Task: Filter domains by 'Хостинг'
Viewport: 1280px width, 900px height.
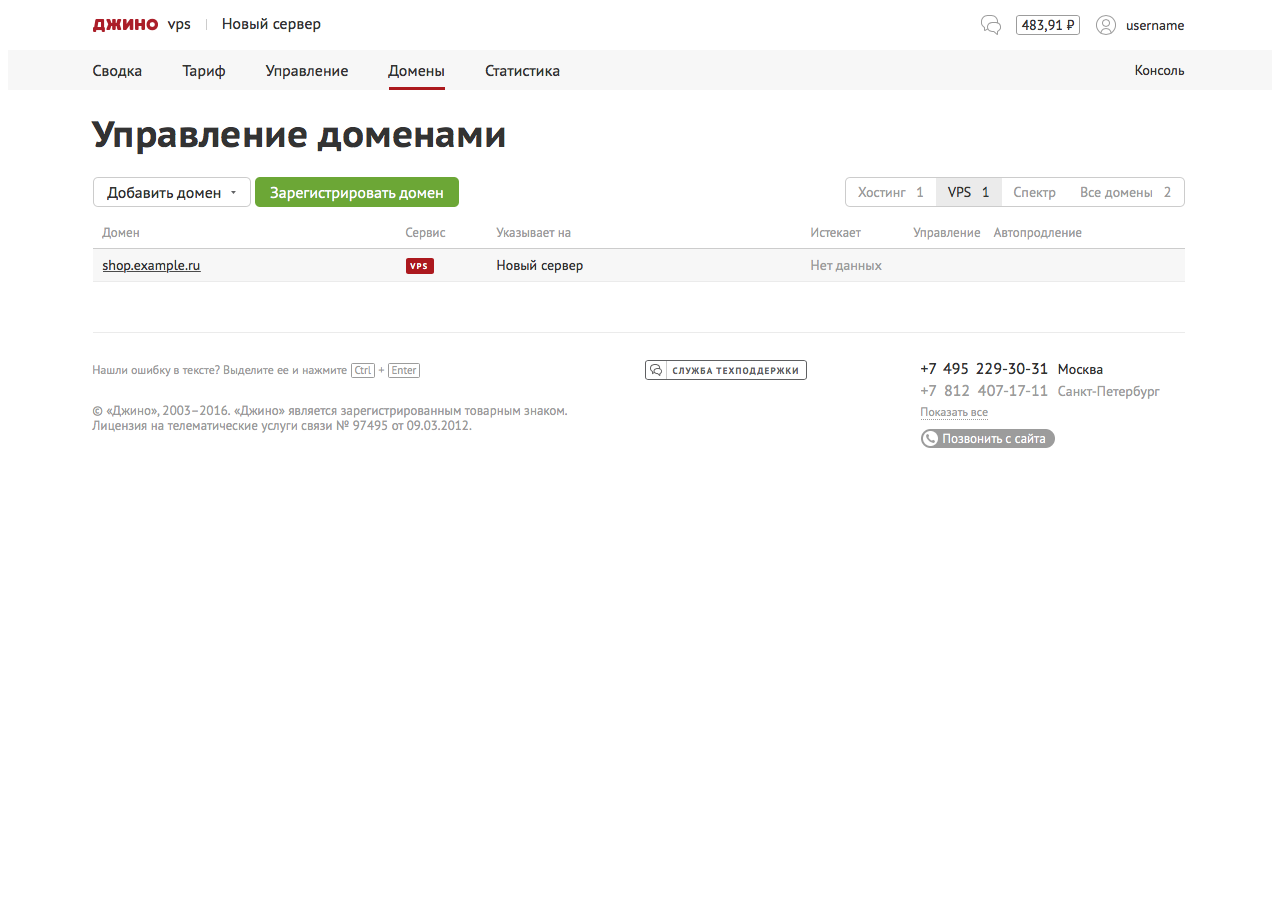Action: click(x=889, y=191)
